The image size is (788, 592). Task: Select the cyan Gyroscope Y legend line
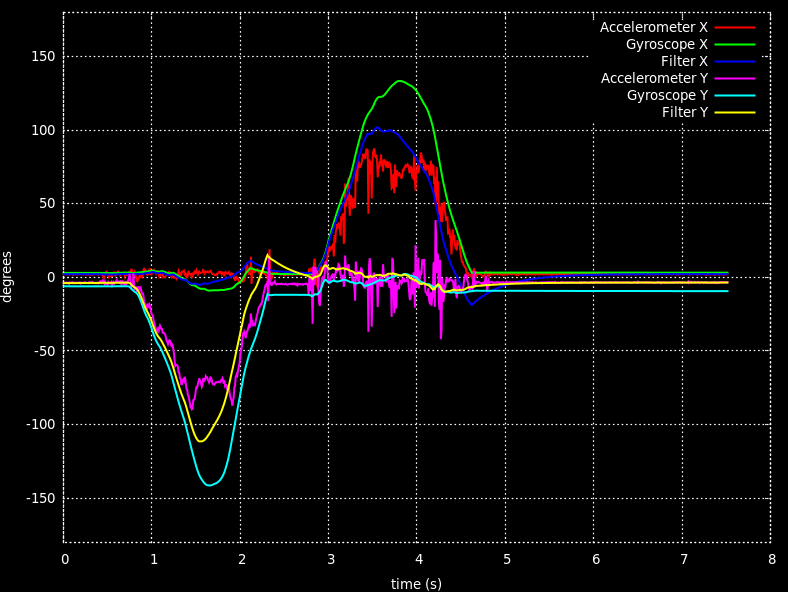point(735,95)
